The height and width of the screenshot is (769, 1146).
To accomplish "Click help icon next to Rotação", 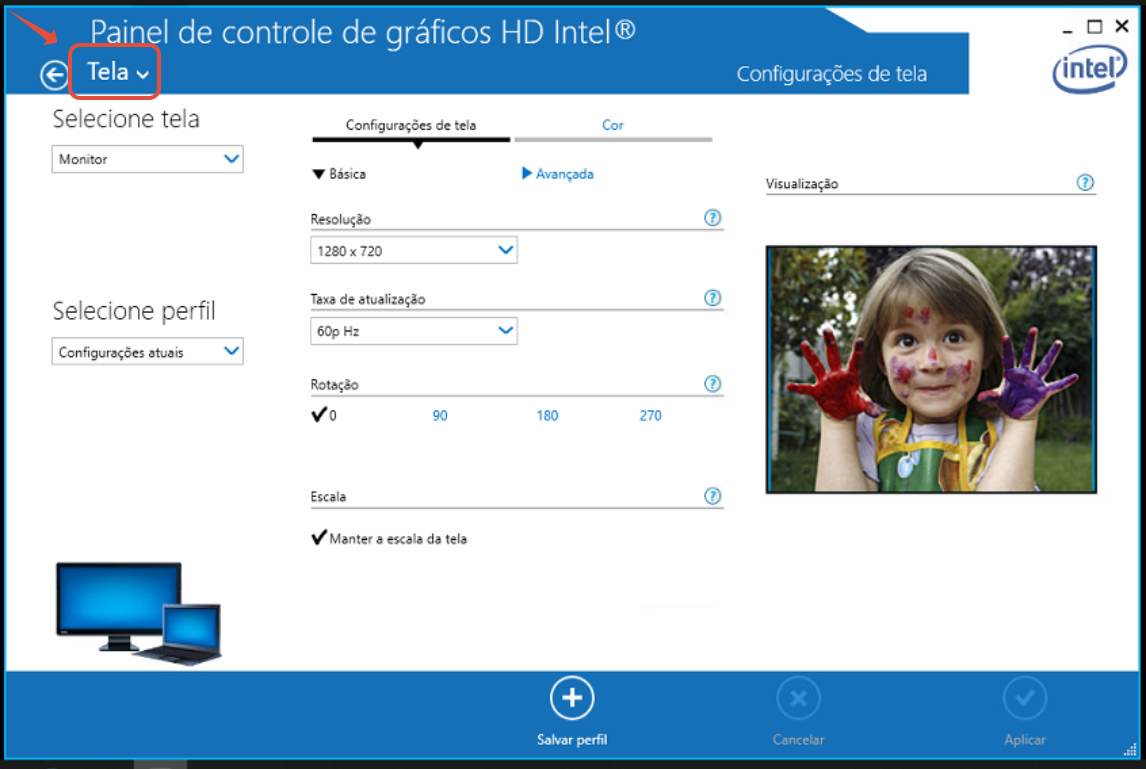I will tap(713, 383).
